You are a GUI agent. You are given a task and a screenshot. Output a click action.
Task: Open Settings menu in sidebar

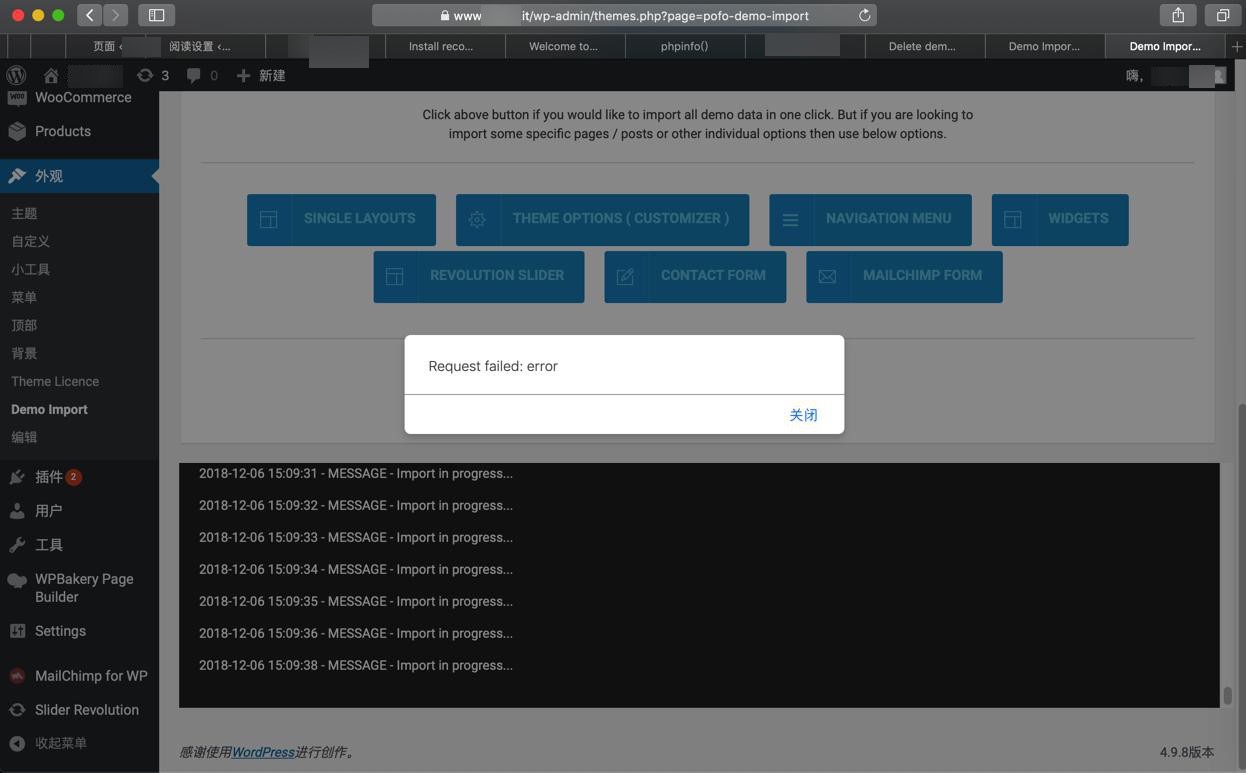click(x=79, y=631)
